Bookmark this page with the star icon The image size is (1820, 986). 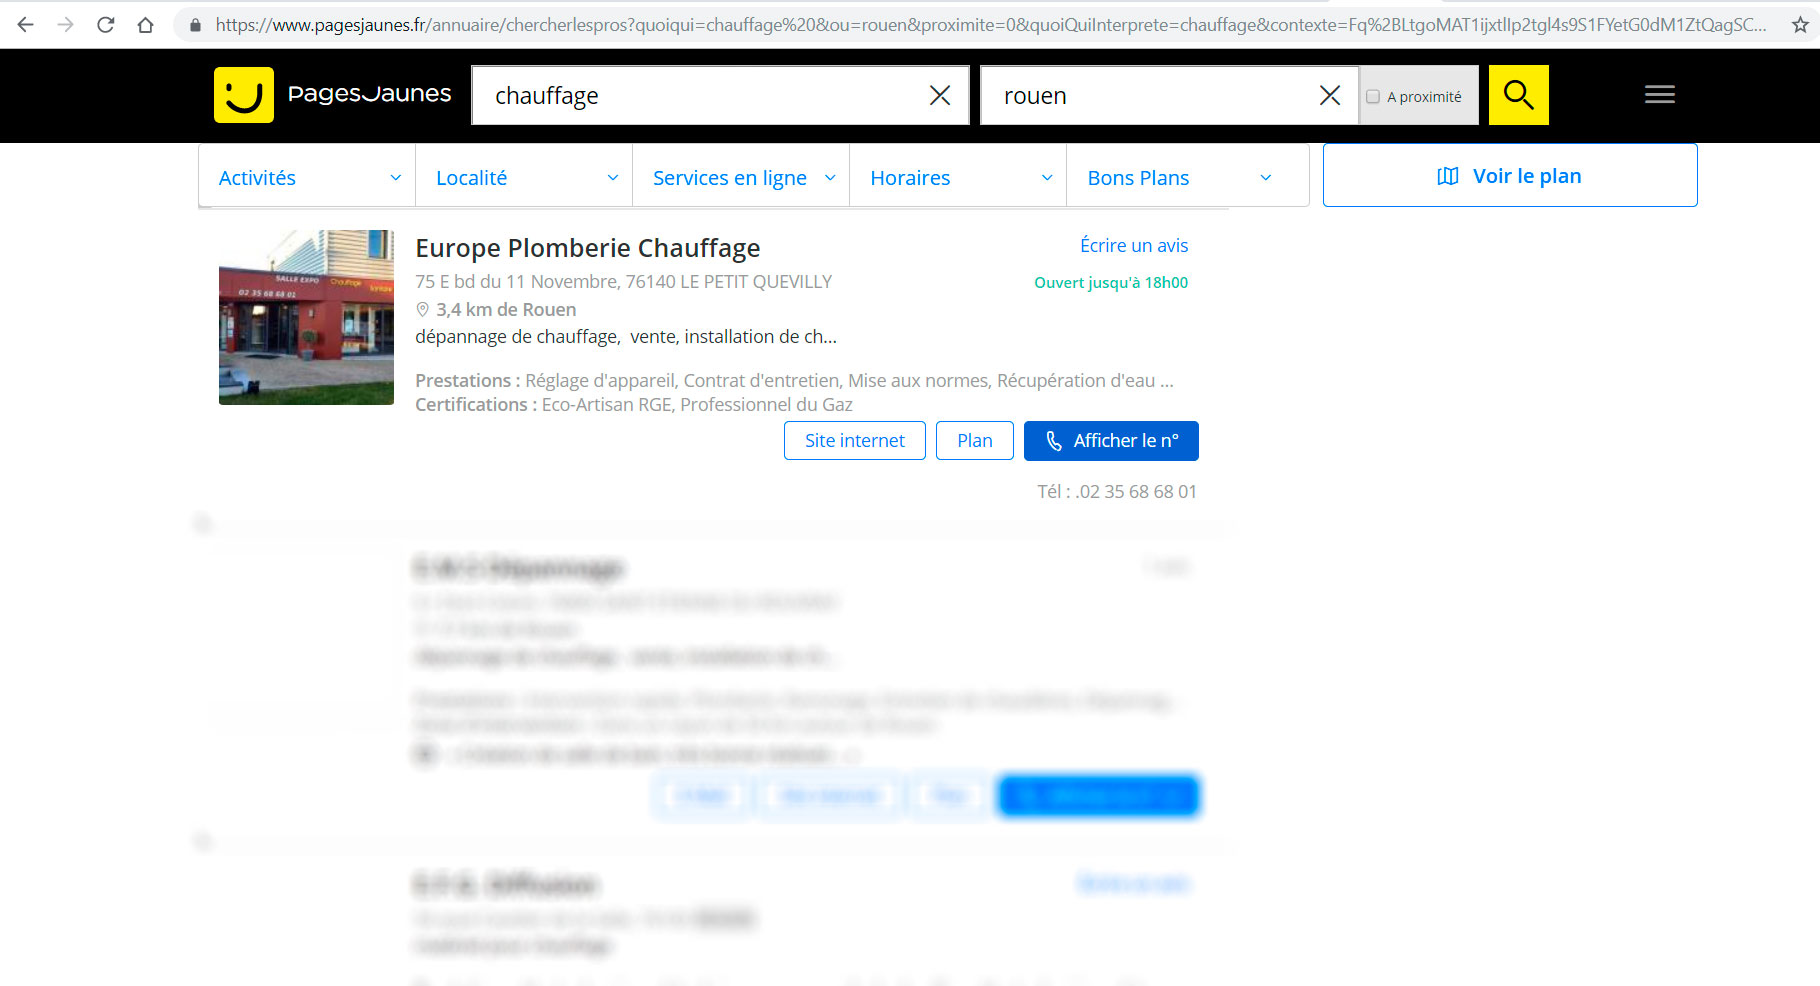[1800, 25]
